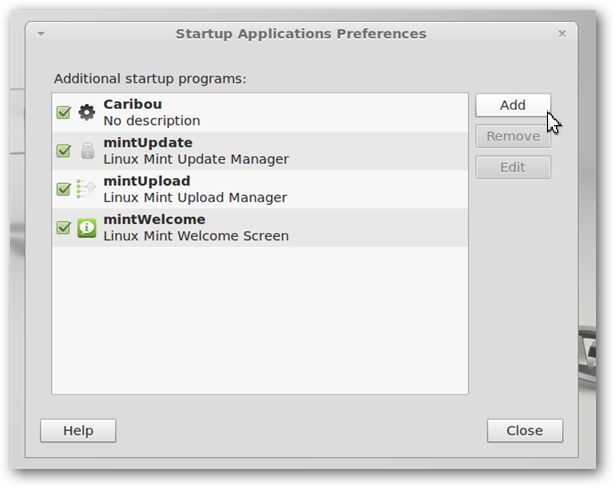Uncheck the Caribou startup checkbox
The height and width of the screenshot is (487, 614).
[63, 112]
